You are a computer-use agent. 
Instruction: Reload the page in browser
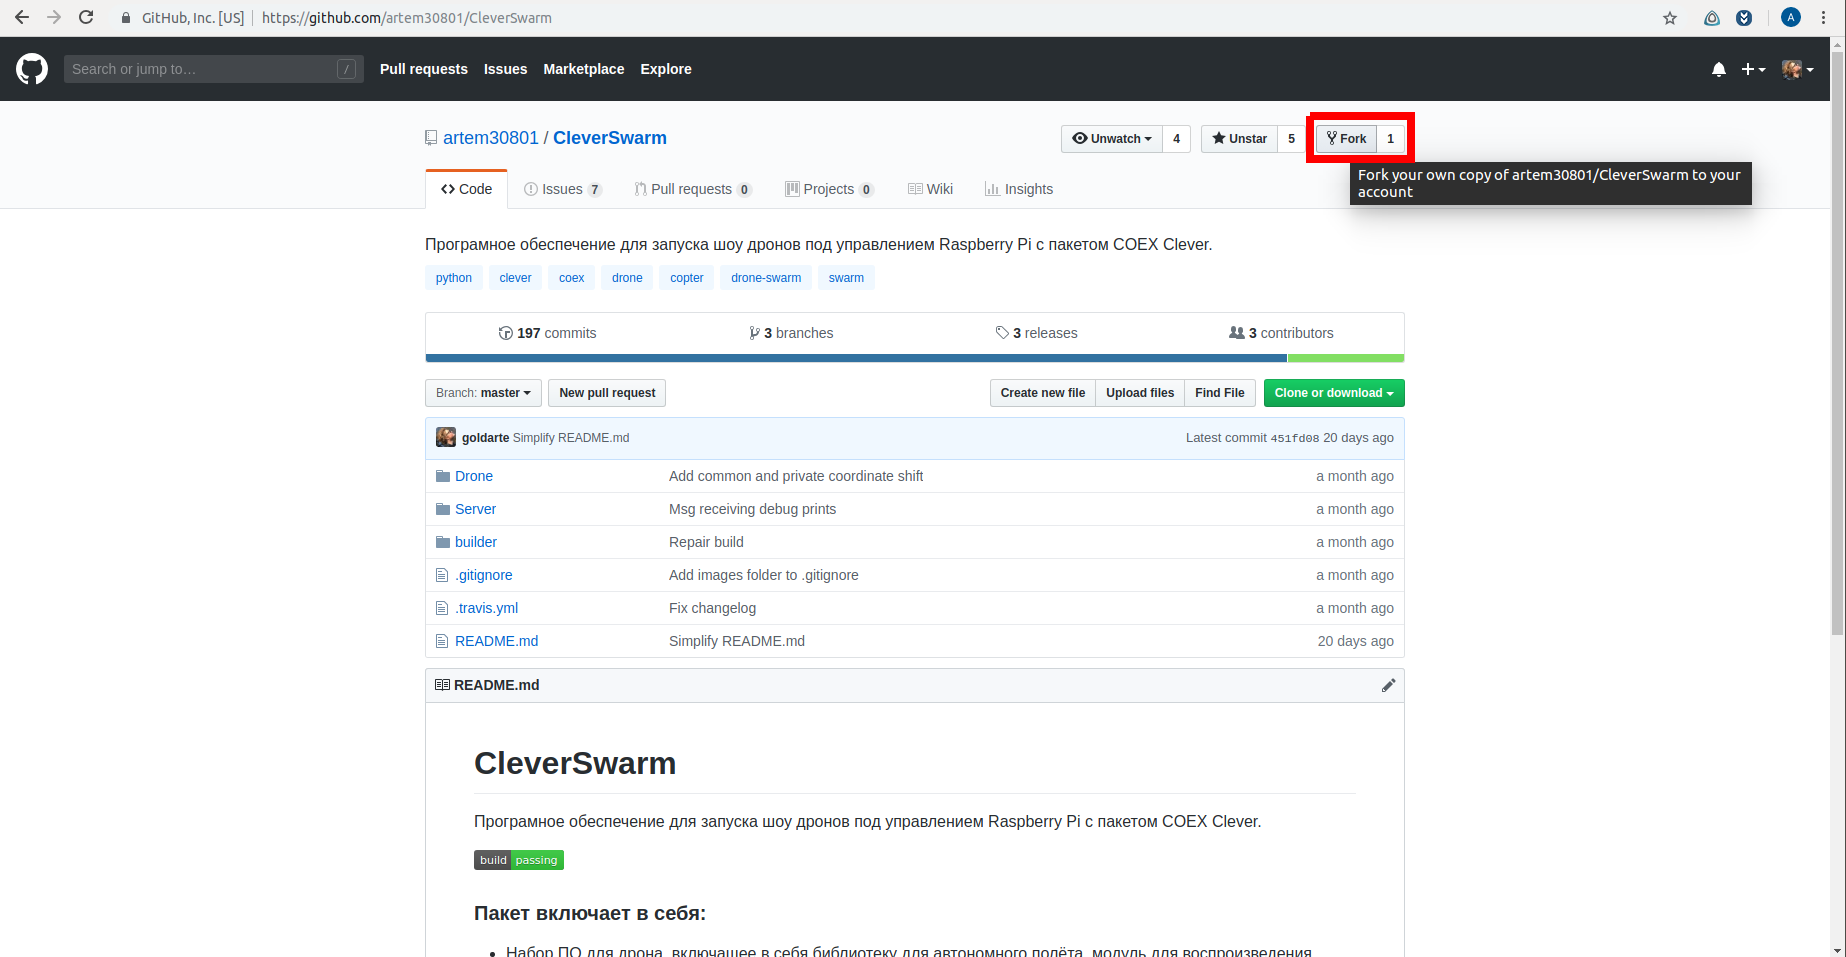point(86,18)
